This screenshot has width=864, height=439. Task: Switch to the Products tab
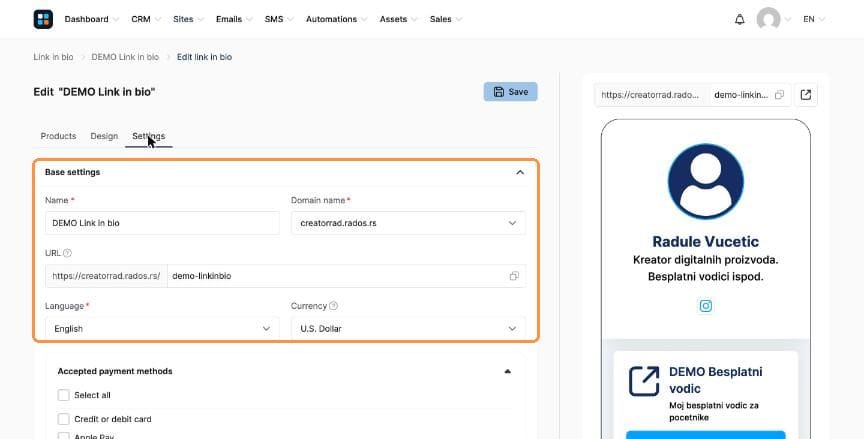(x=58, y=136)
